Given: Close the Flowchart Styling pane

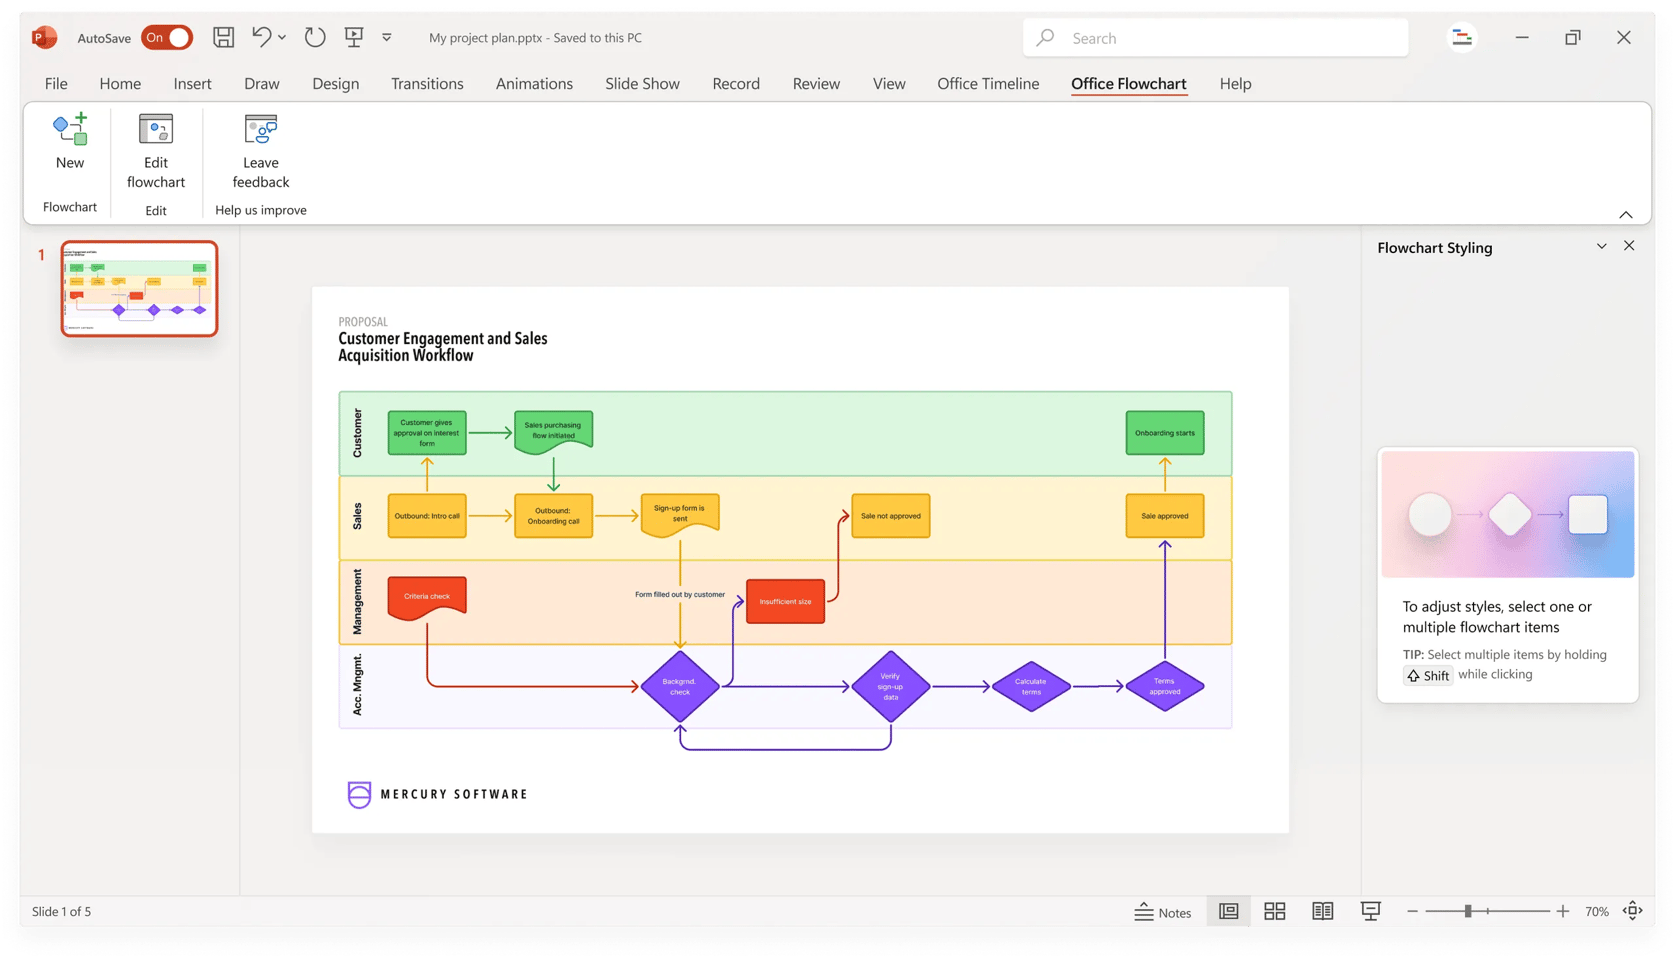Looking at the screenshot, I should coord(1629,246).
